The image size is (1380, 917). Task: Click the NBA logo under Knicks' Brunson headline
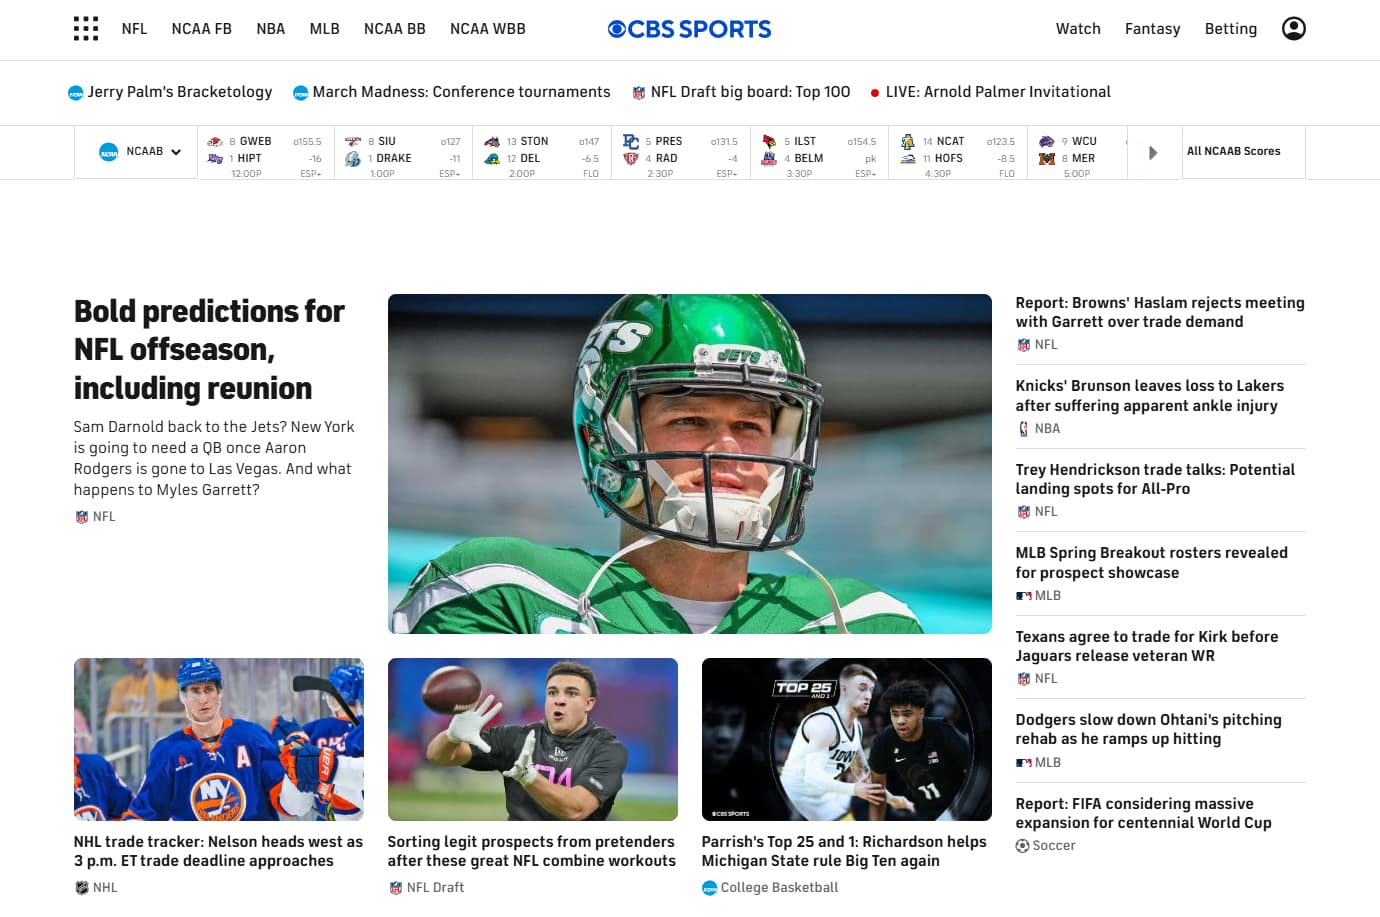tap(1023, 429)
